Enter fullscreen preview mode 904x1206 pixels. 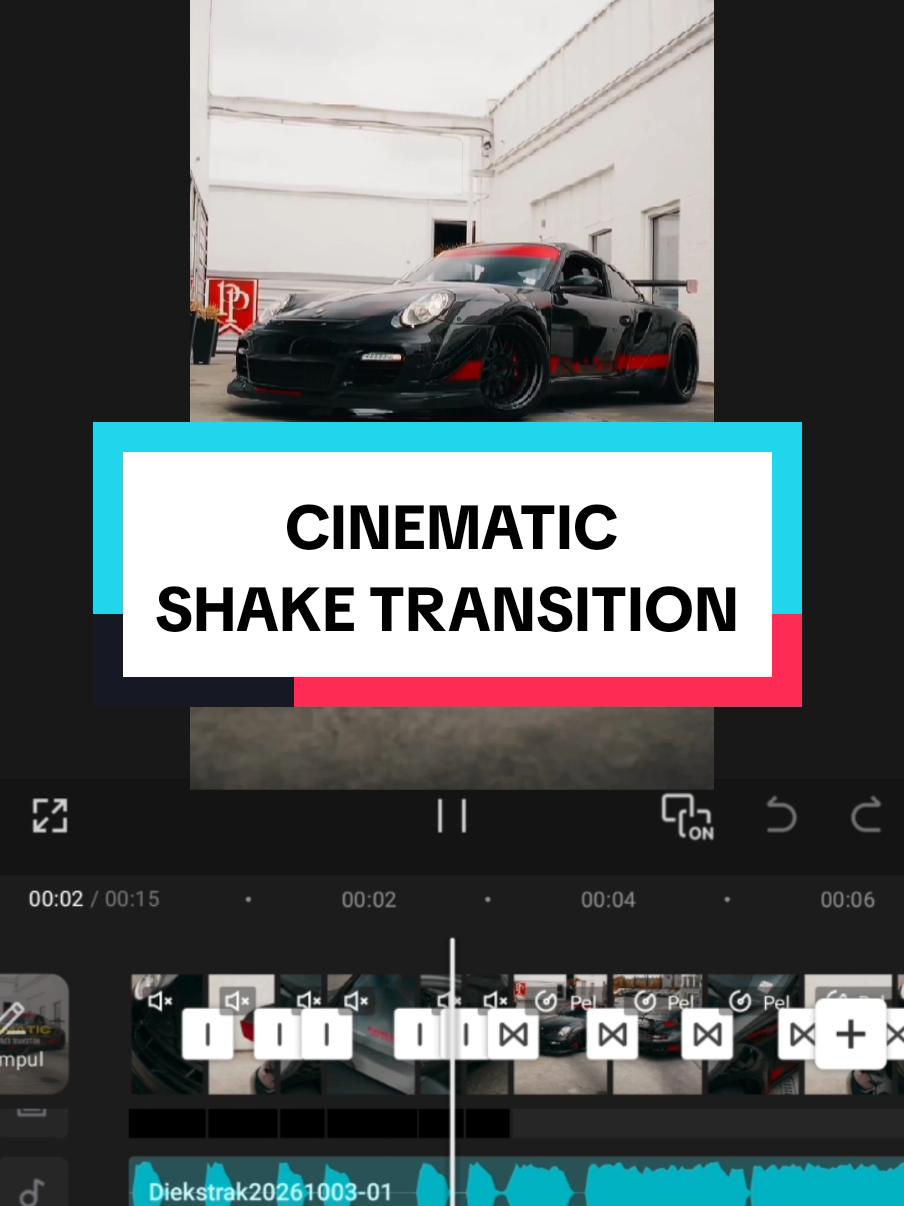50,816
